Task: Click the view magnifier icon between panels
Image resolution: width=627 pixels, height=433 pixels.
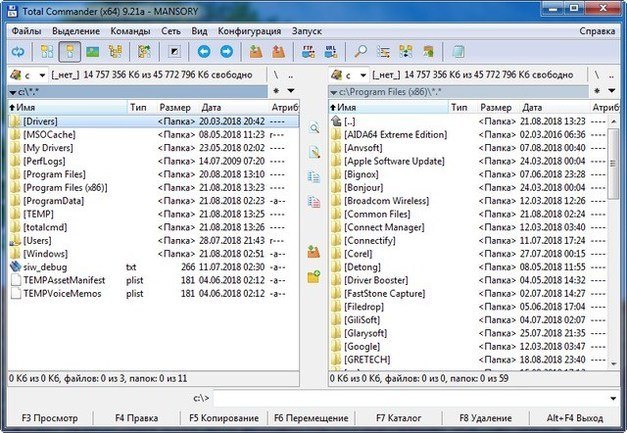Action: pos(314,129)
